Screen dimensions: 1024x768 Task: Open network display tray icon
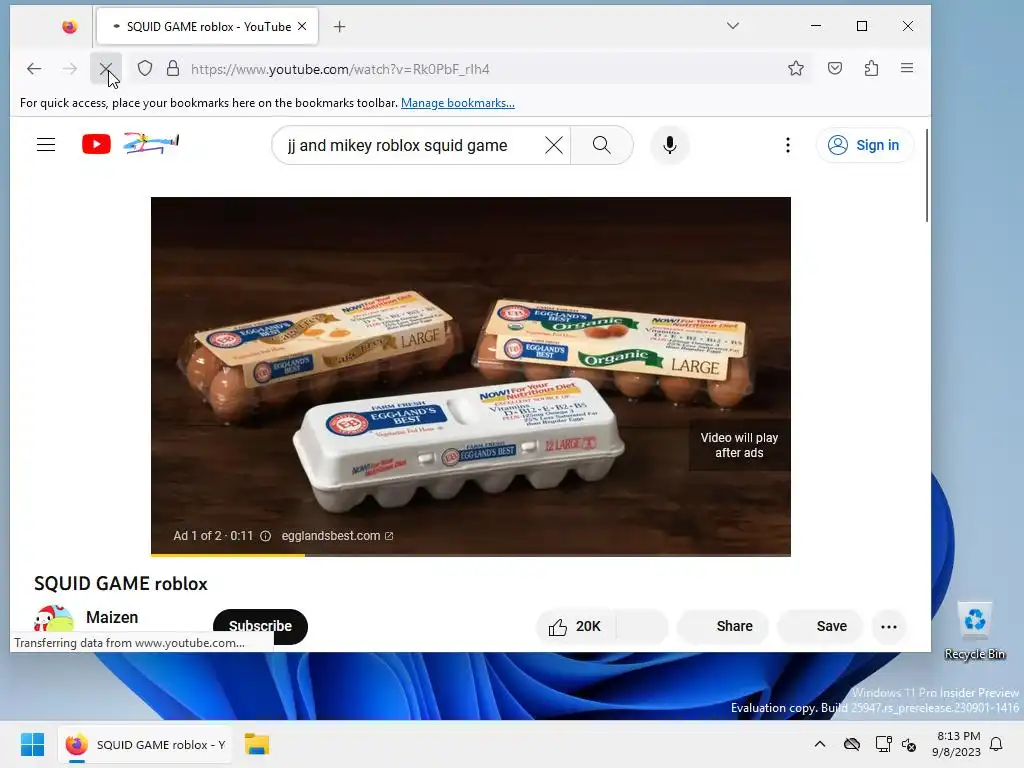883,744
